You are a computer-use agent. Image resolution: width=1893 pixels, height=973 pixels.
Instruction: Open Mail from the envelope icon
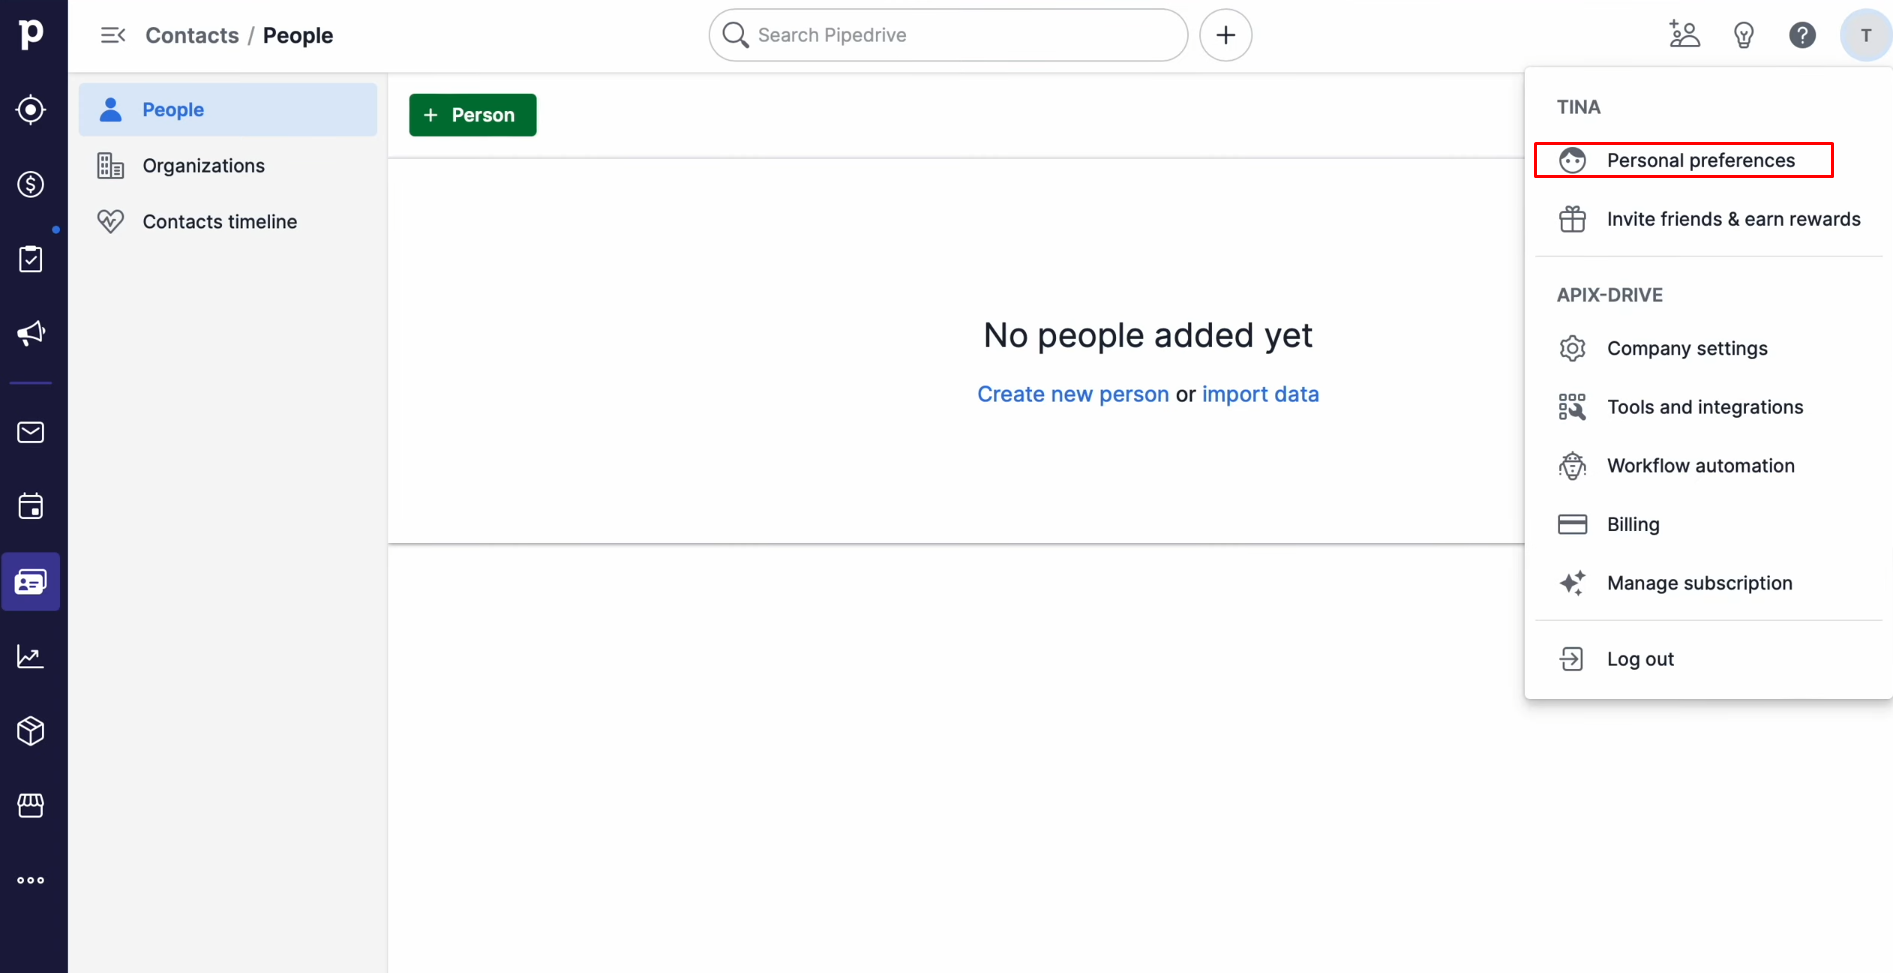[31, 432]
